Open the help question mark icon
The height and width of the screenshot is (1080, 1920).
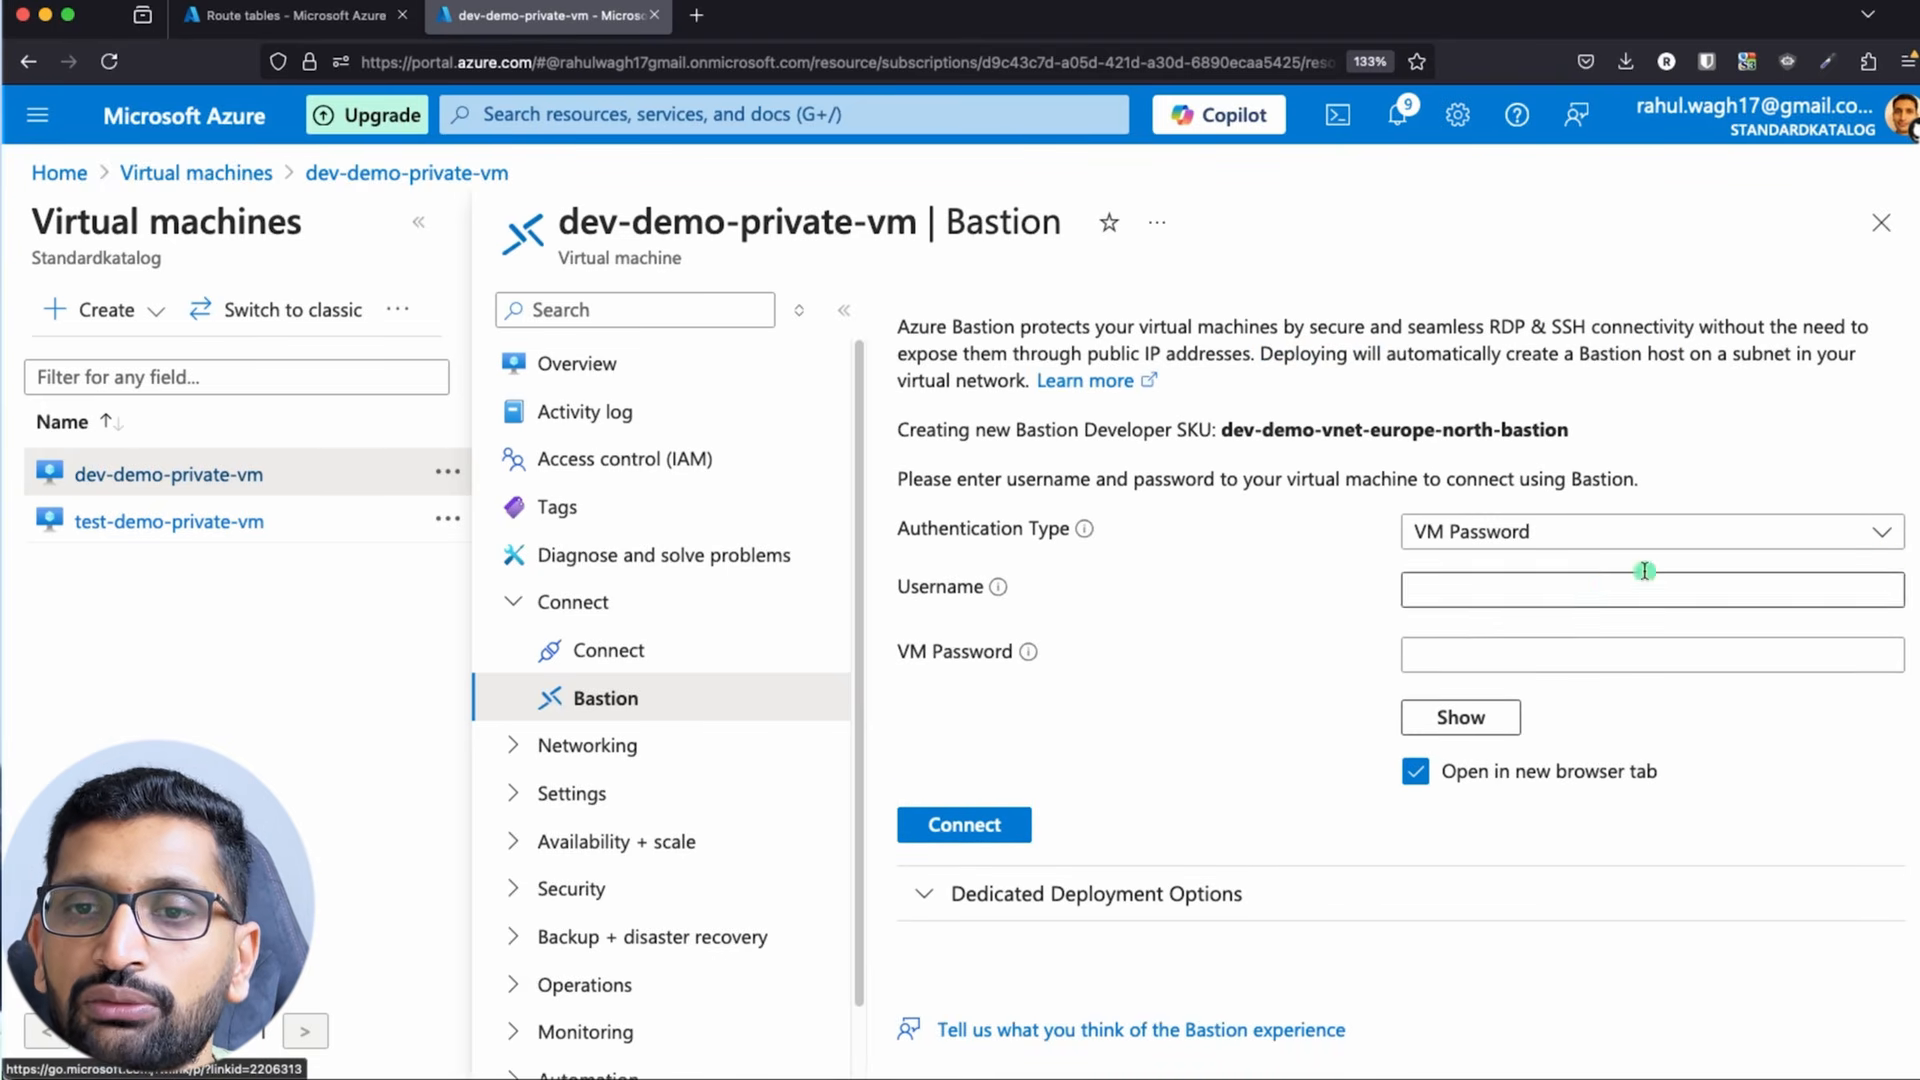click(1516, 115)
